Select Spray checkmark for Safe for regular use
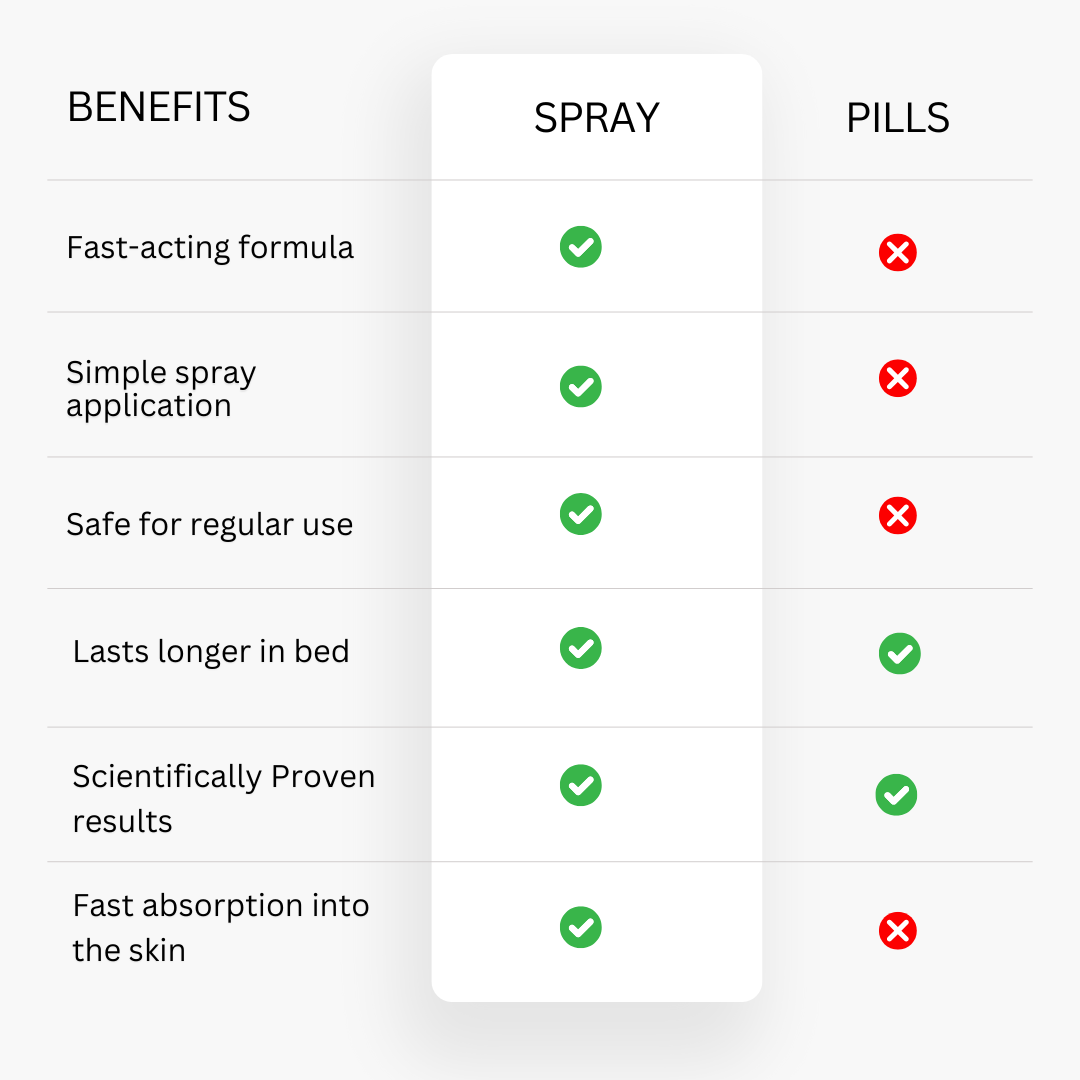This screenshot has width=1080, height=1080. coord(581,514)
